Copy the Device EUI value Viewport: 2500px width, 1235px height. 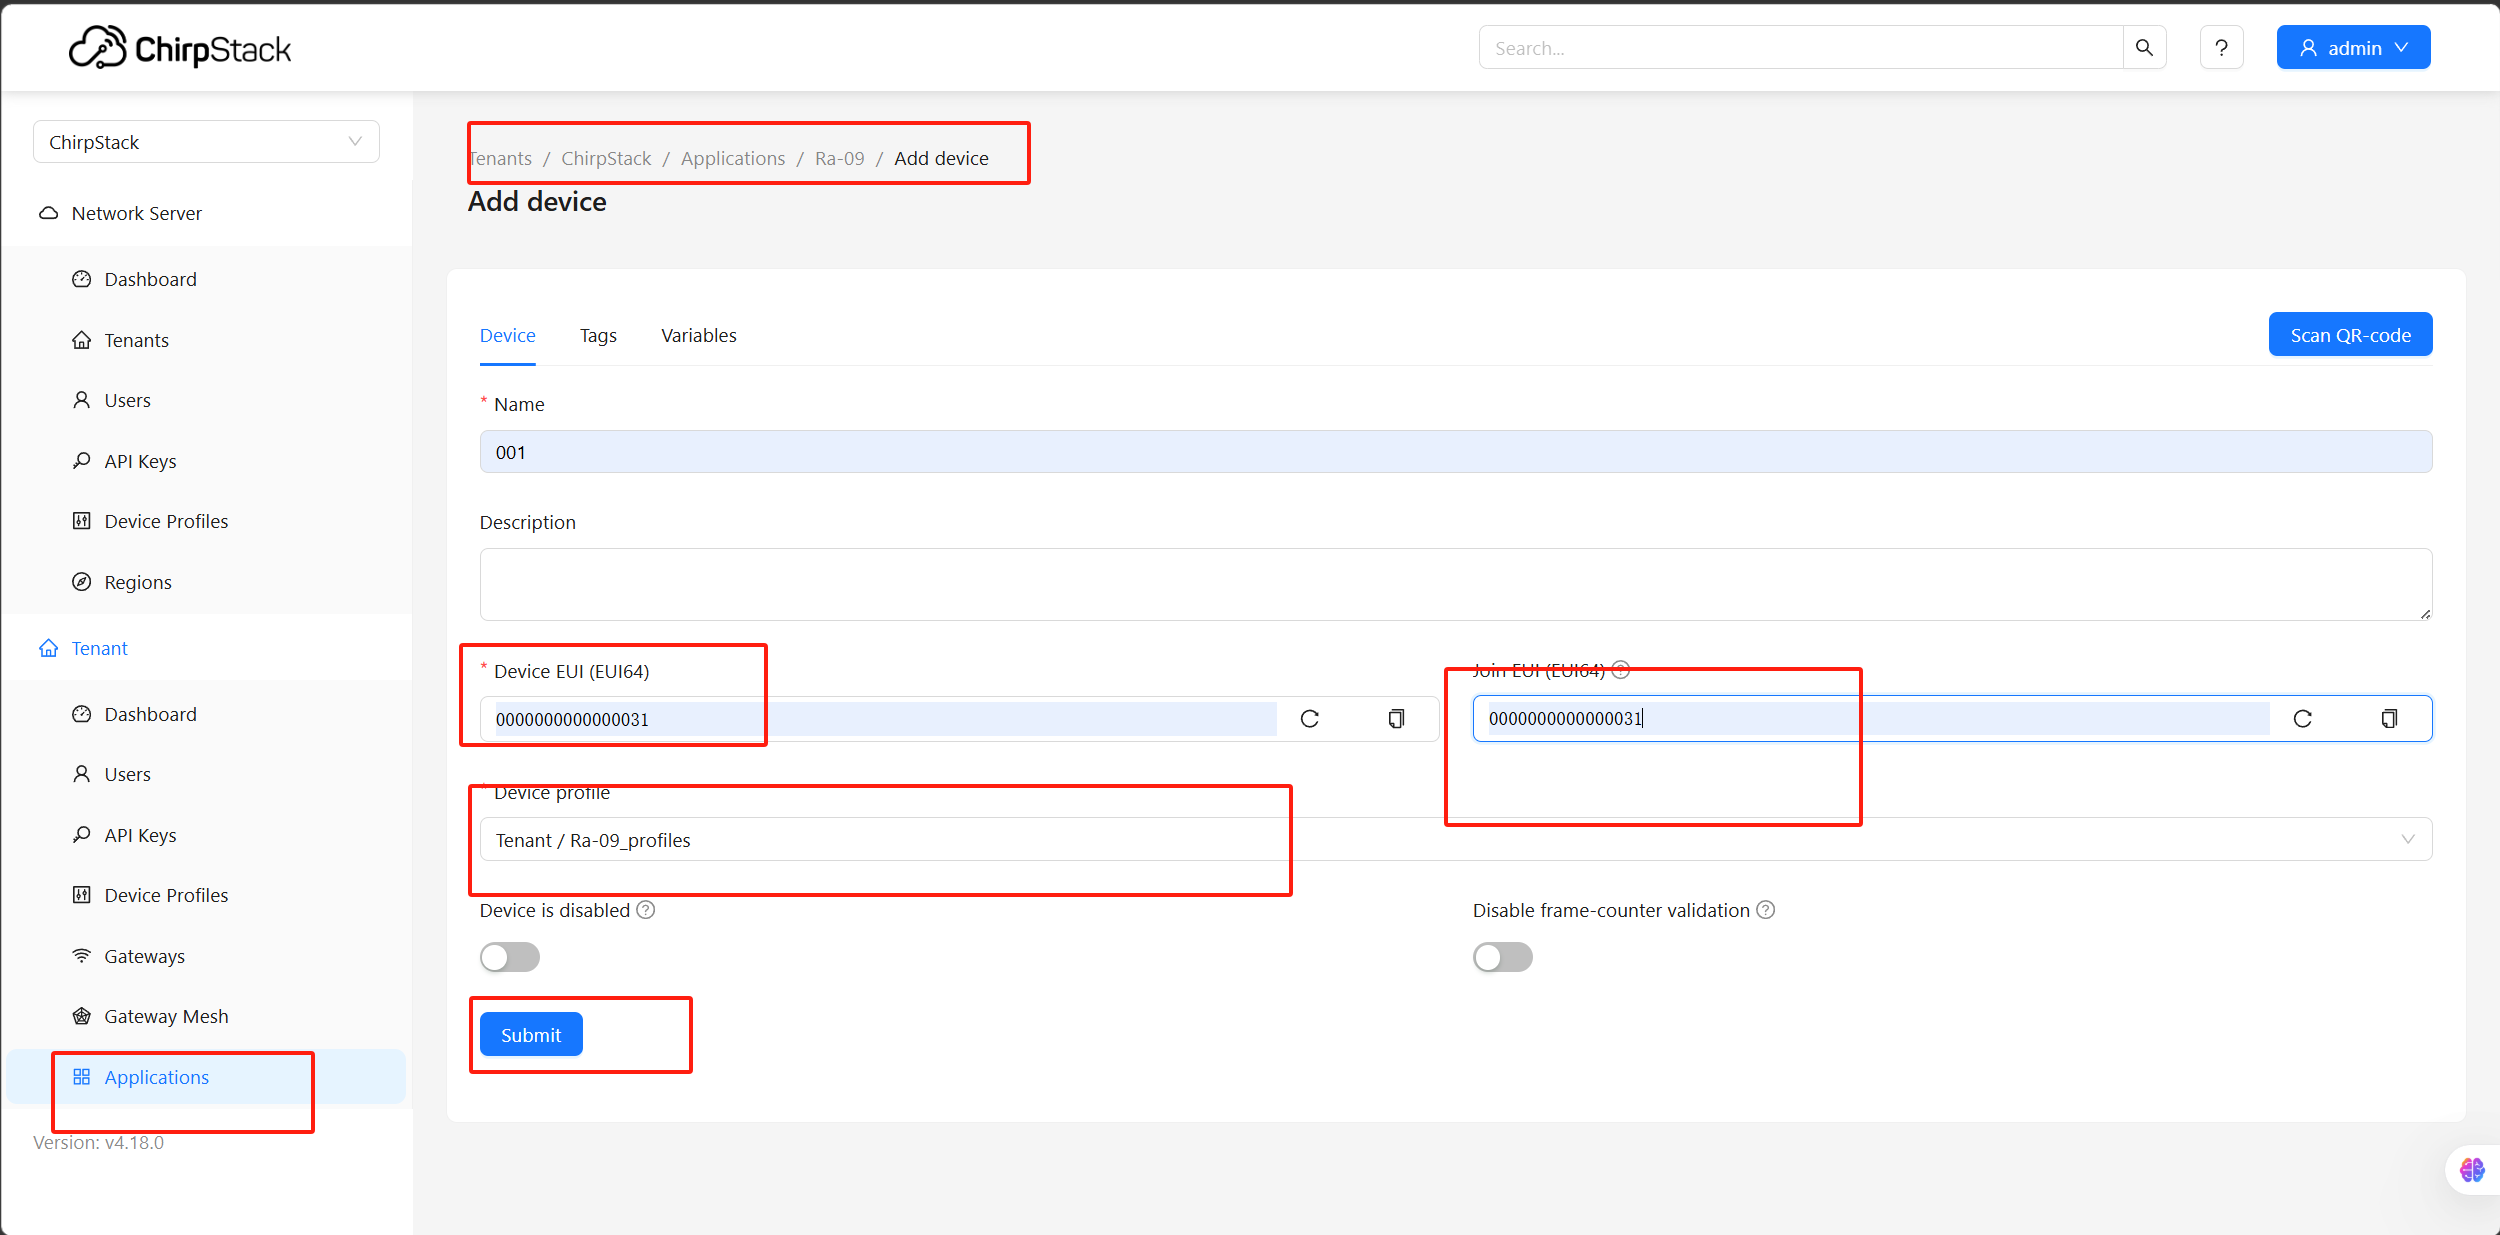(1396, 719)
